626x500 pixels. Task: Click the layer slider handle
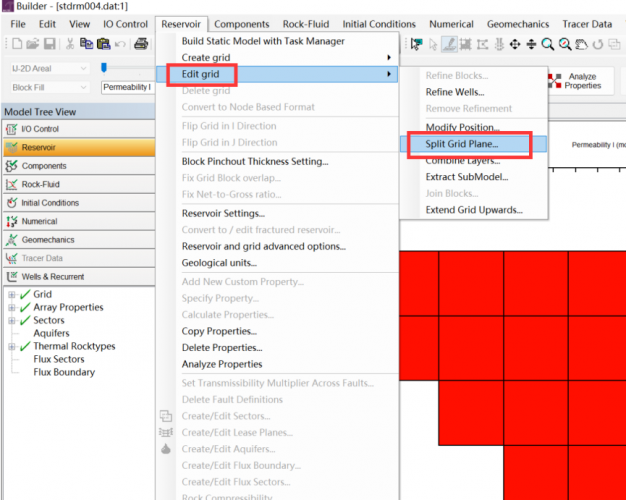pyautogui.click(x=105, y=68)
